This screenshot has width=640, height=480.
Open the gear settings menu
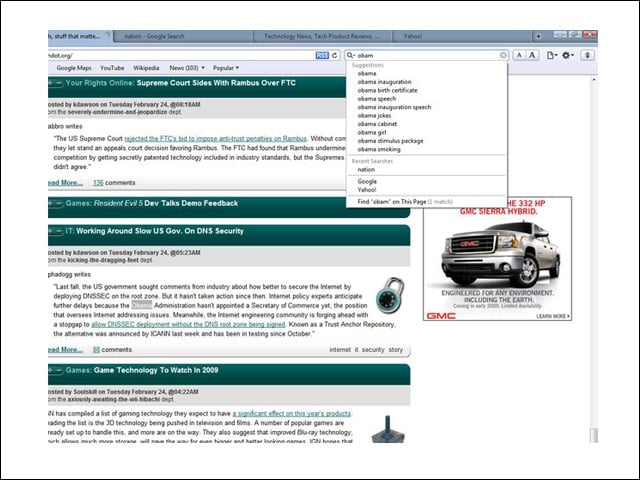click(568, 55)
